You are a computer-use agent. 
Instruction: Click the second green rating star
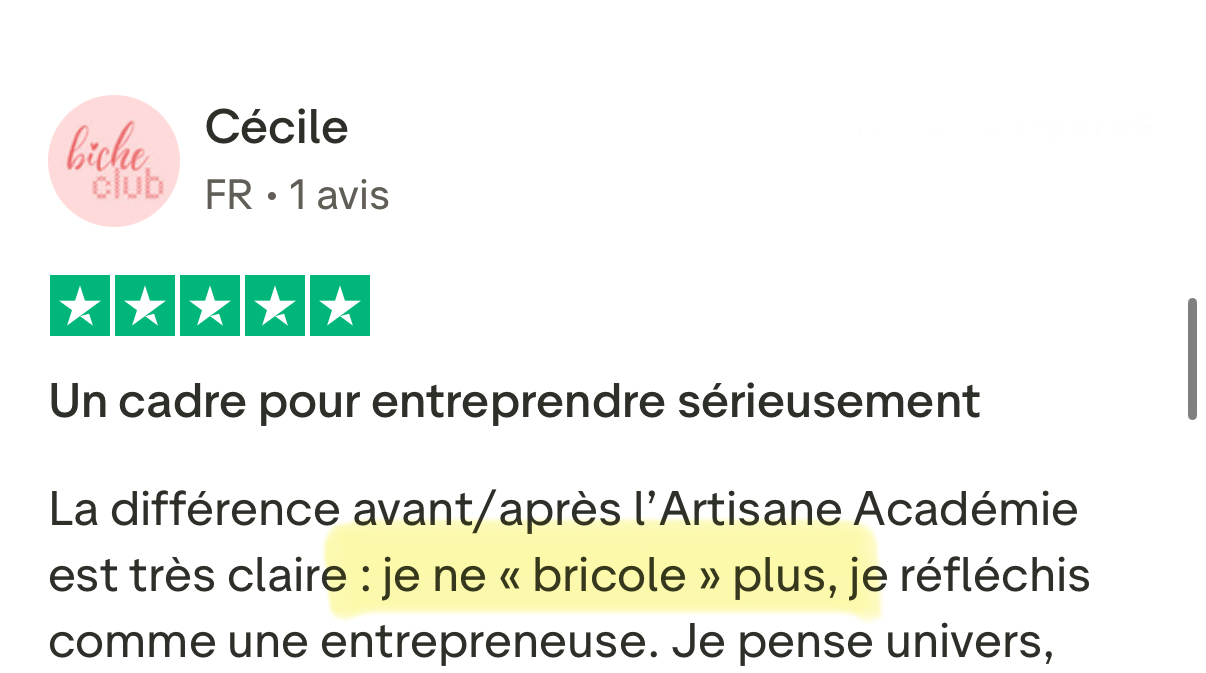tap(145, 306)
